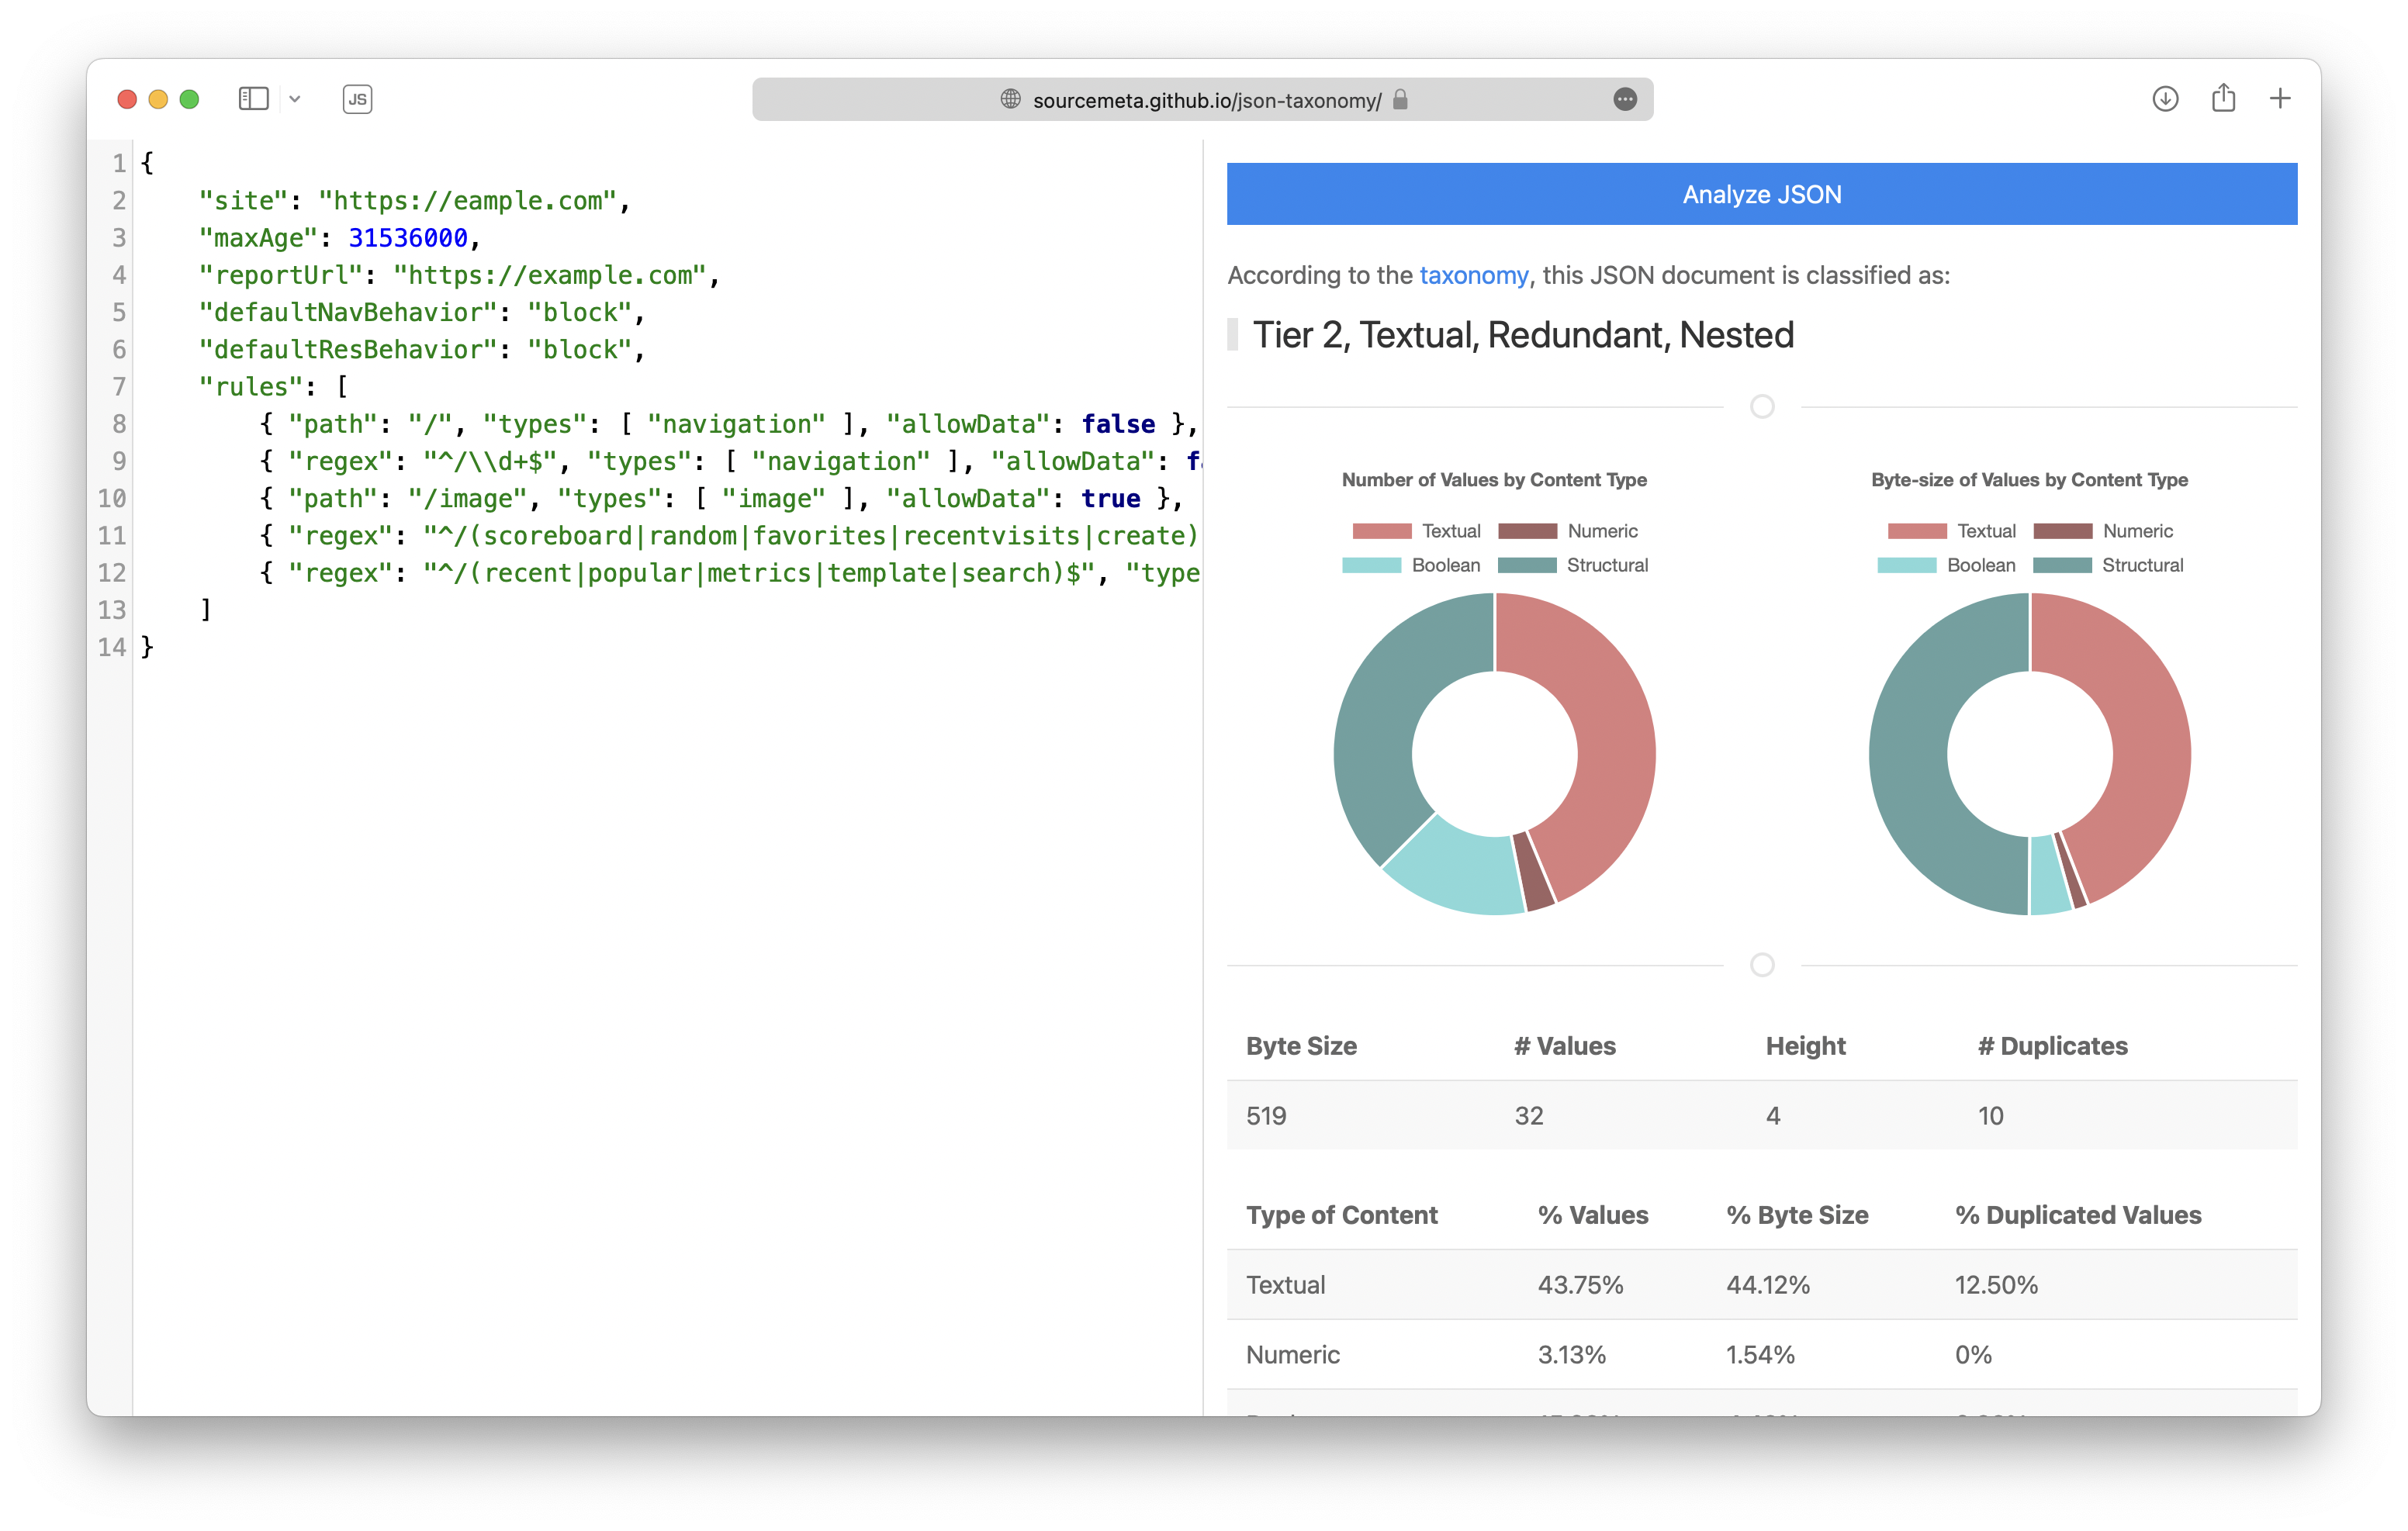Click the lock icon beside URL
Viewport: 2408px width, 1531px height.
[1400, 99]
